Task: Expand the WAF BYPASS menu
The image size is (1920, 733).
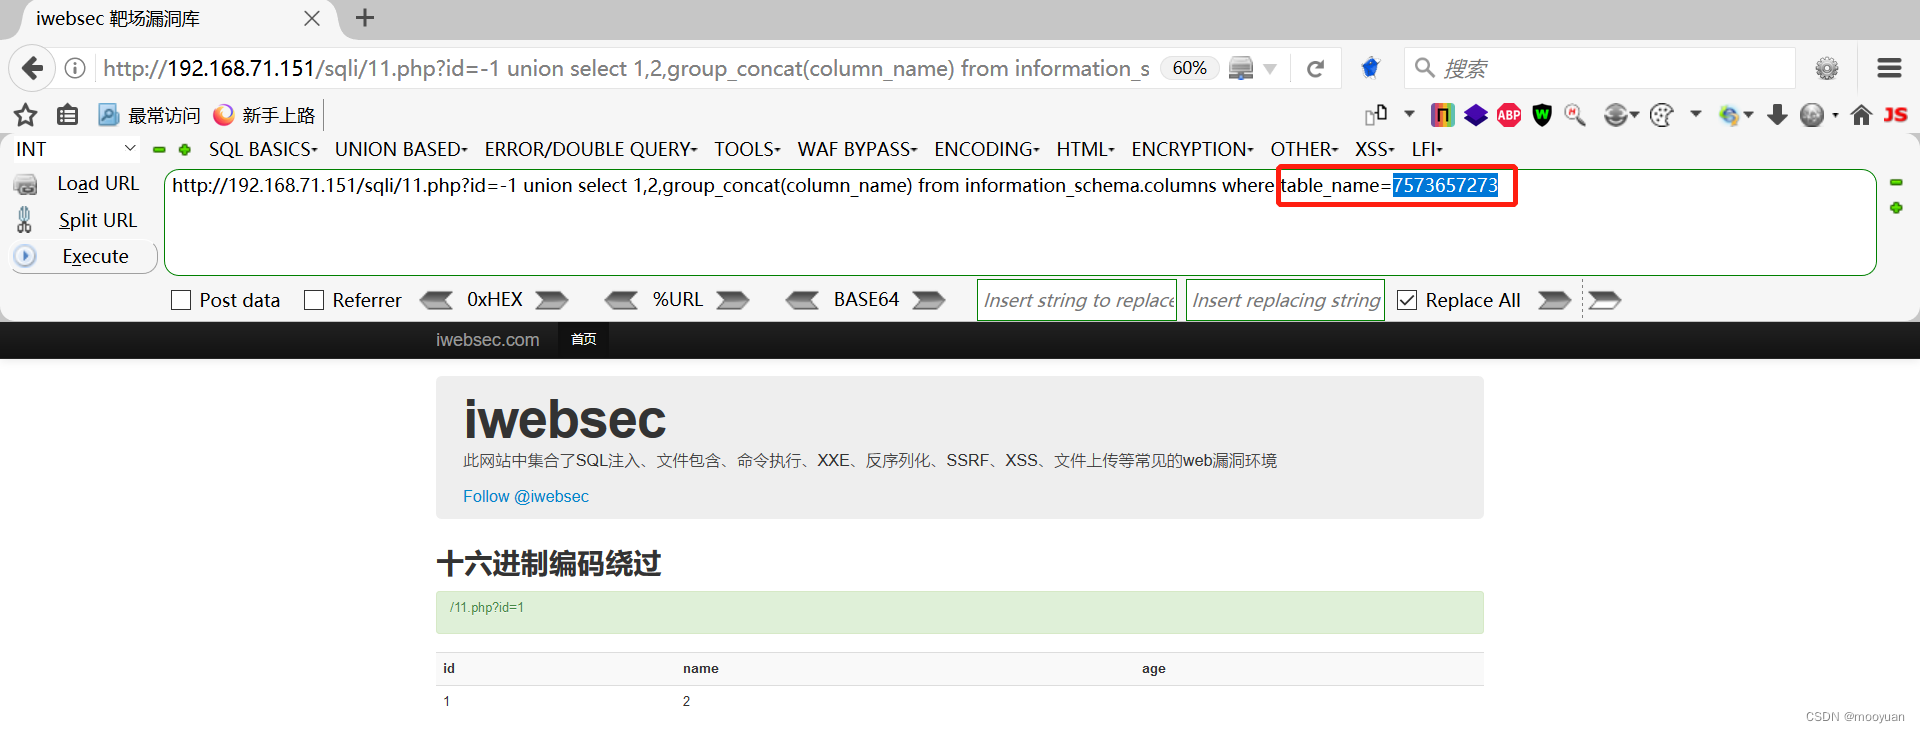Action: pos(857,149)
